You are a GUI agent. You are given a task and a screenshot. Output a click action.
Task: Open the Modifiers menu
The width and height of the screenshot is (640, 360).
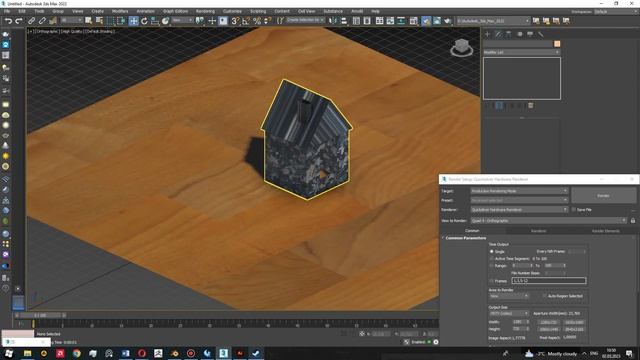click(x=120, y=11)
